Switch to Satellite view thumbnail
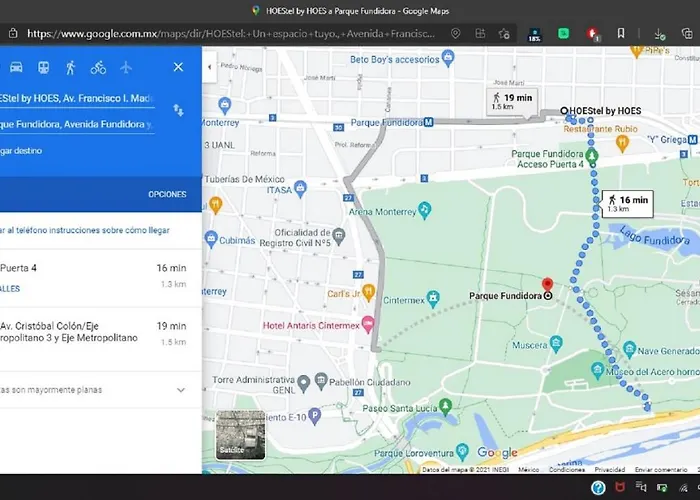Image resolution: width=700 pixels, height=500 pixels. (241, 435)
